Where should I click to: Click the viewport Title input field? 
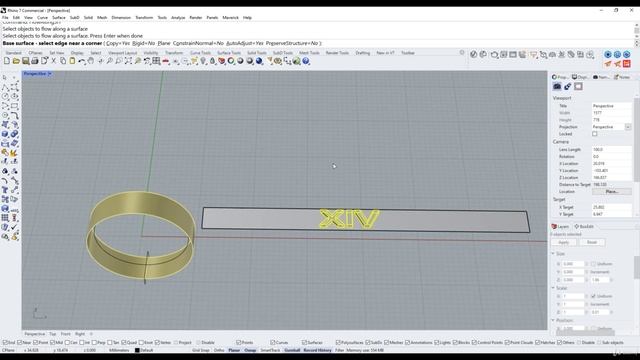click(611, 106)
